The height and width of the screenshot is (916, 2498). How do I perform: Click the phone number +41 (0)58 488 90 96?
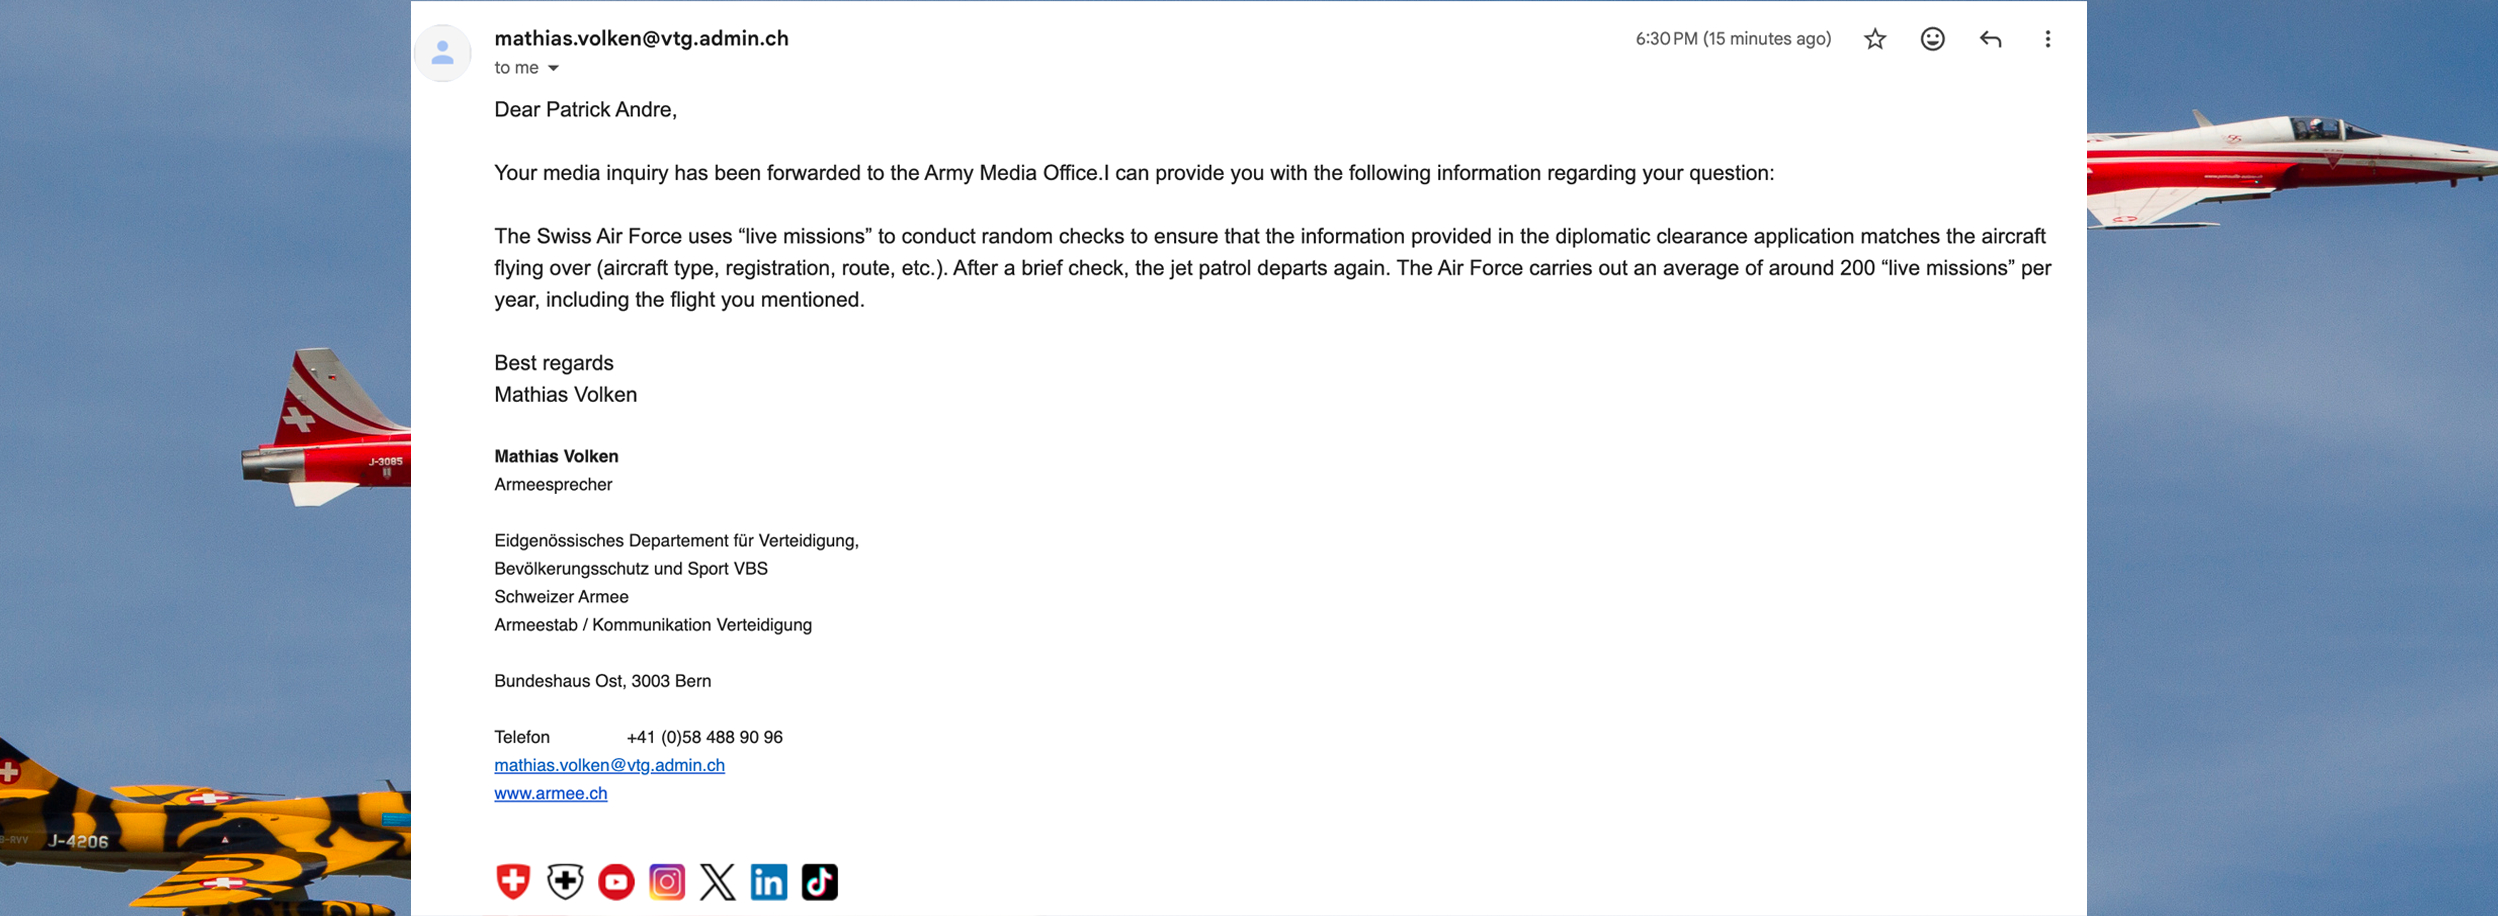point(704,737)
